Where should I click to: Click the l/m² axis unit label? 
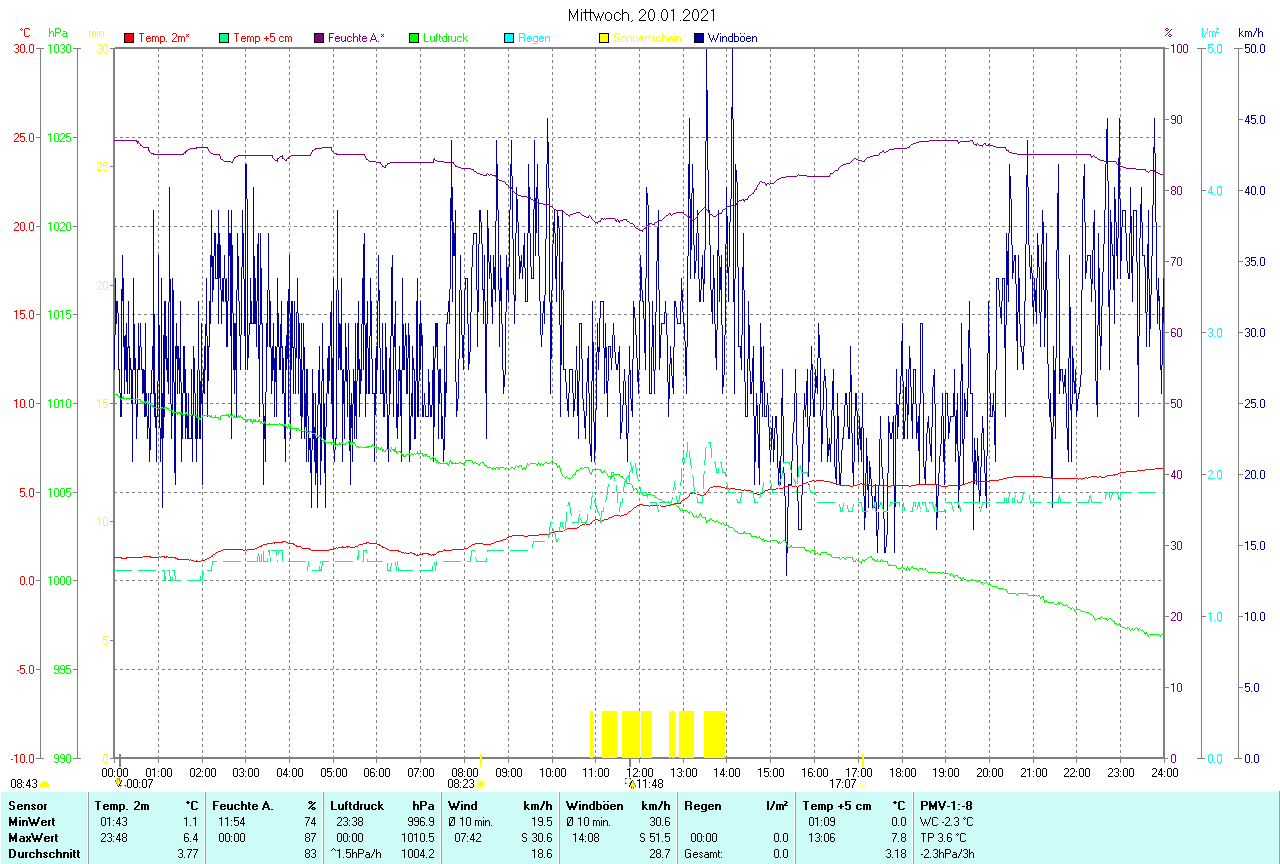click(1211, 33)
